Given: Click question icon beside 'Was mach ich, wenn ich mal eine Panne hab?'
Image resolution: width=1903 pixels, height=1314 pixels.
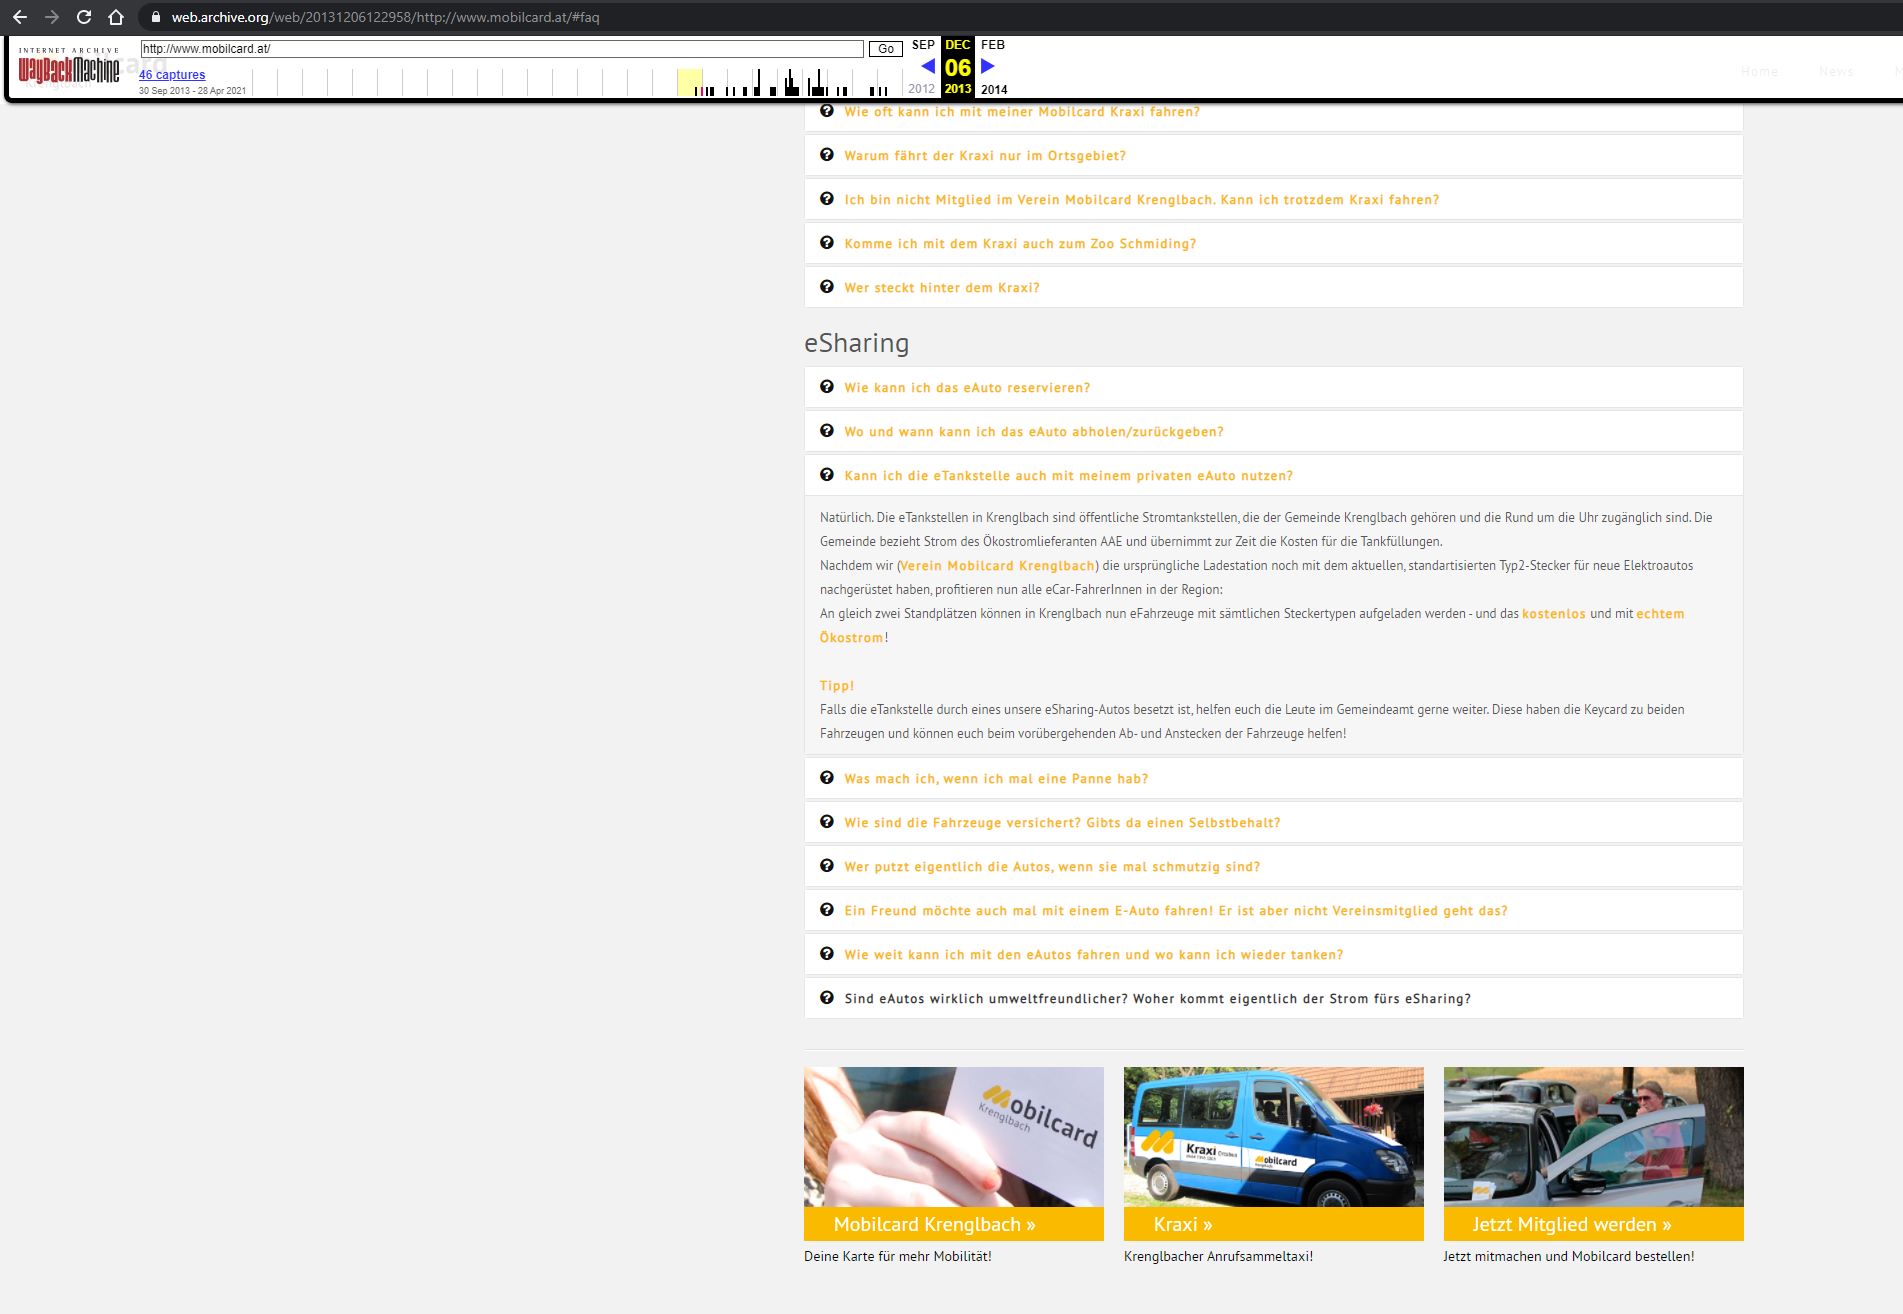Looking at the screenshot, I should (x=826, y=778).
